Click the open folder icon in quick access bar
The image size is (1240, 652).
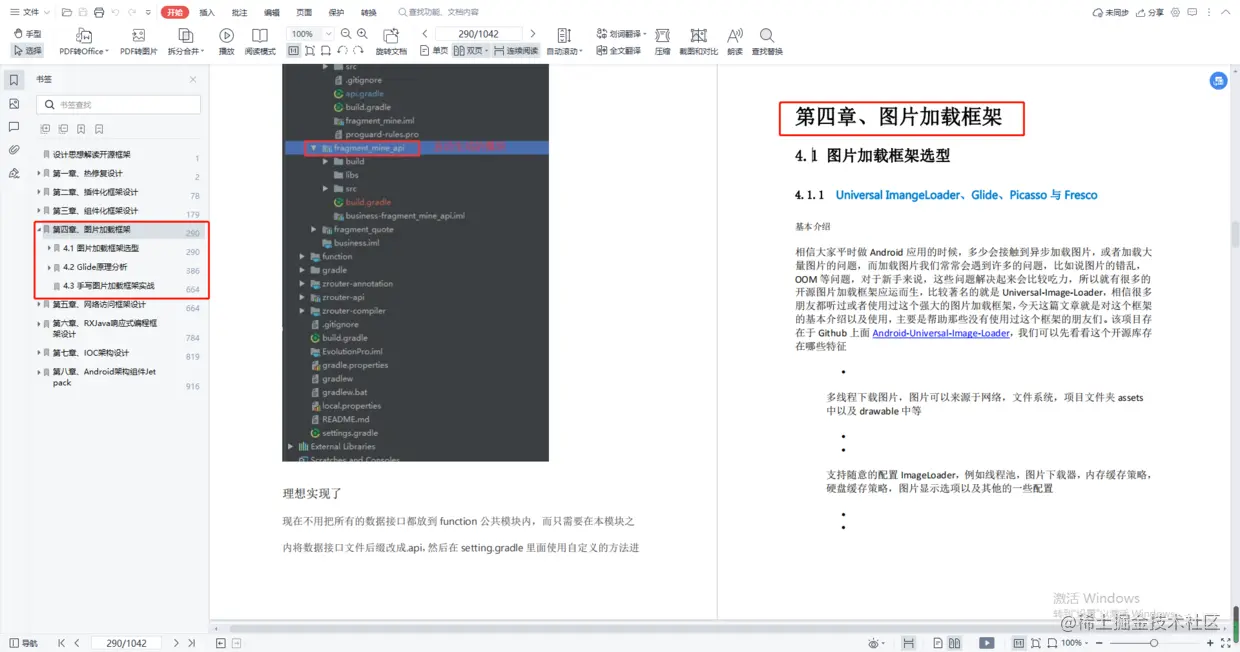pos(66,12)
